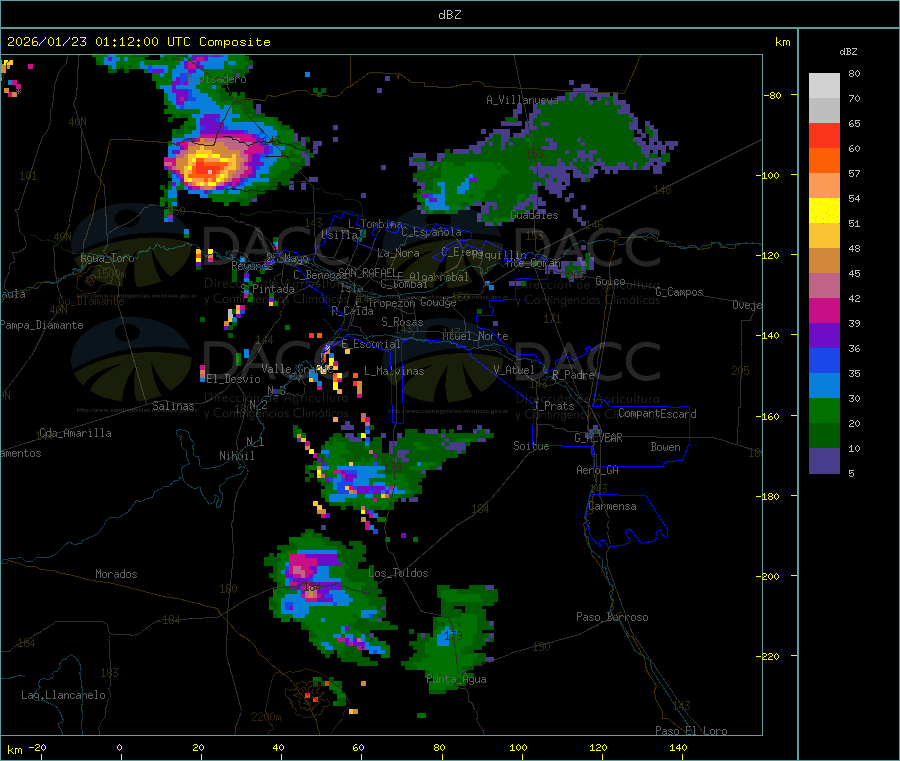Select the Pampa_Diamante location label
This screenshot has width=900, height=761.
pyautogui.click(x=41, y=325)
